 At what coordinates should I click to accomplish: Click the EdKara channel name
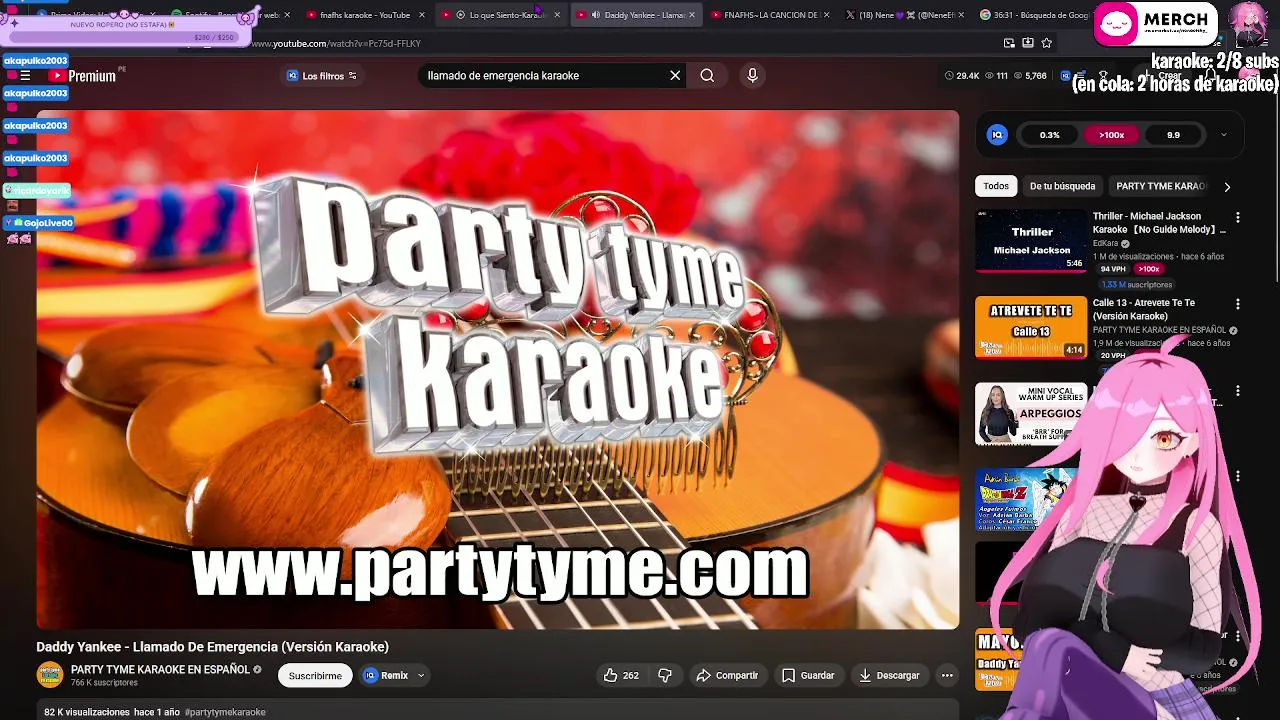[x=1105, y=243]
